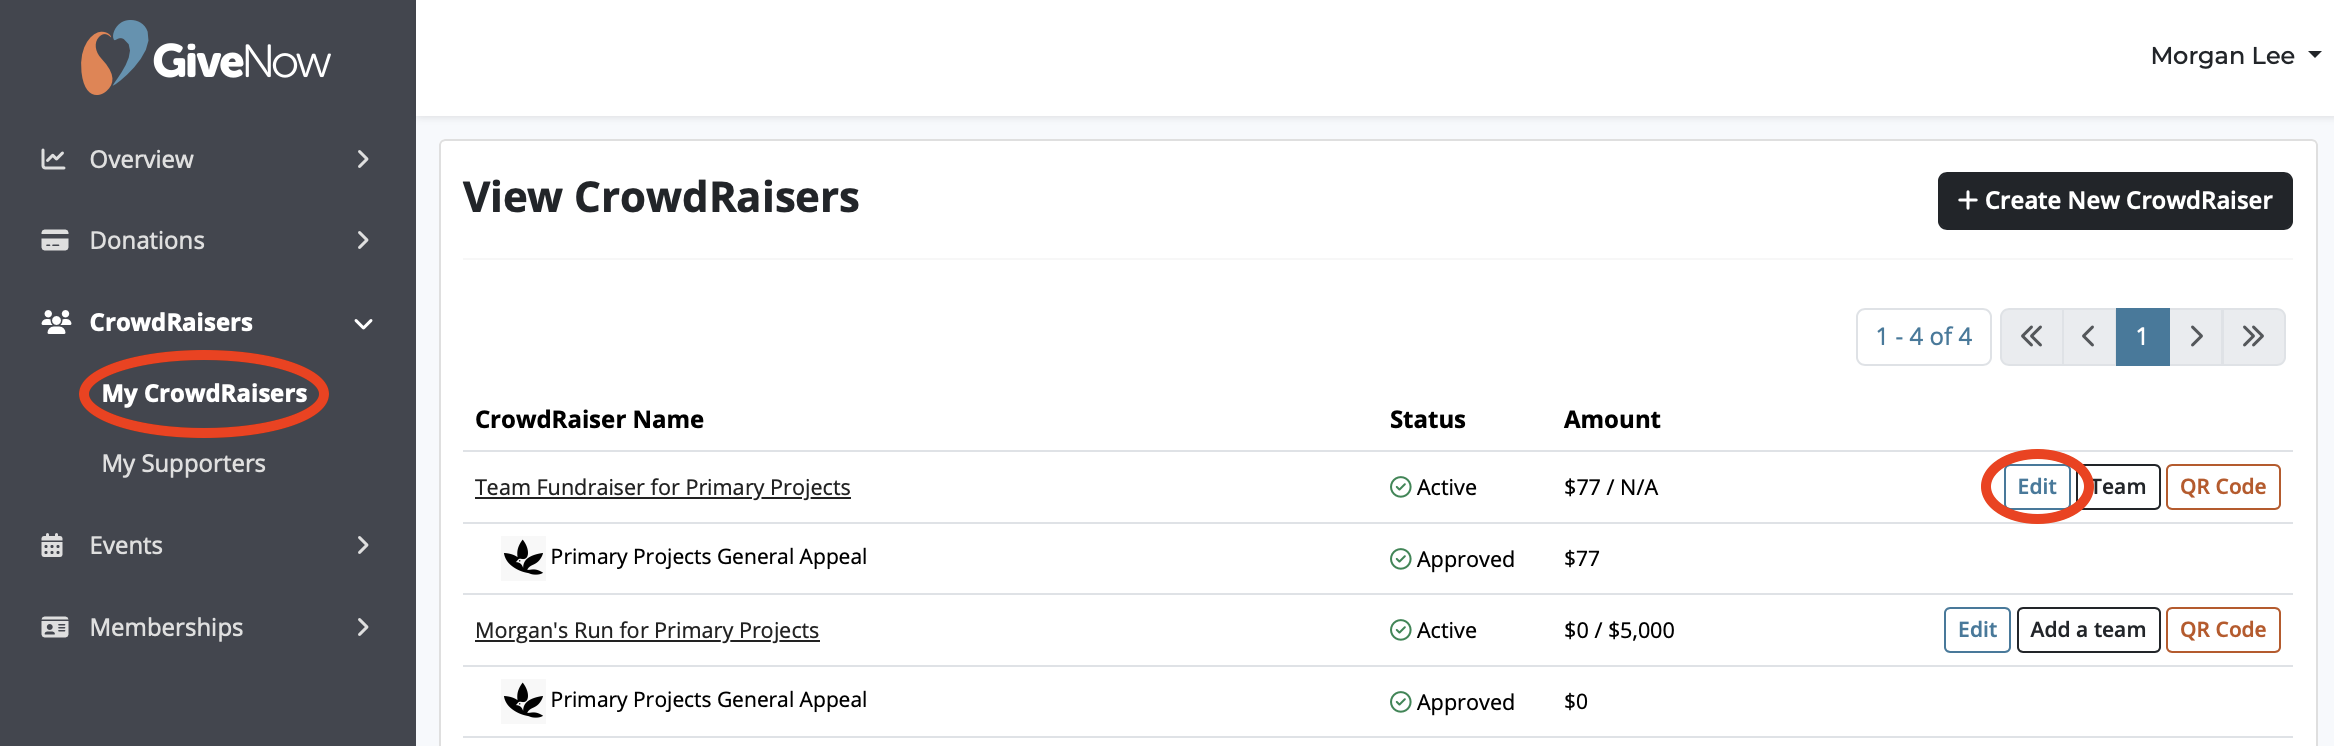
Task: Select My Supporters in sidebar
Action: (x=184, y=463)
